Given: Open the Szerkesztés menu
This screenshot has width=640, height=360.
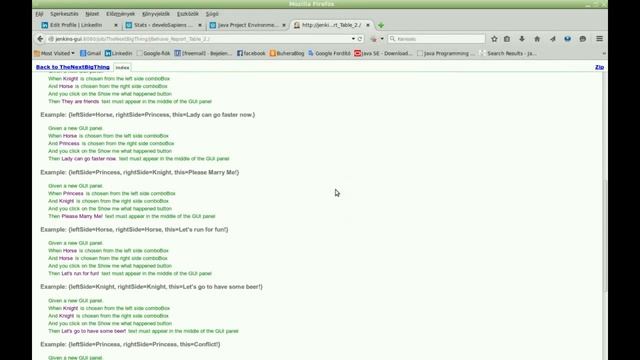Looking at the screenshot, I should click(x=64, y=14).
